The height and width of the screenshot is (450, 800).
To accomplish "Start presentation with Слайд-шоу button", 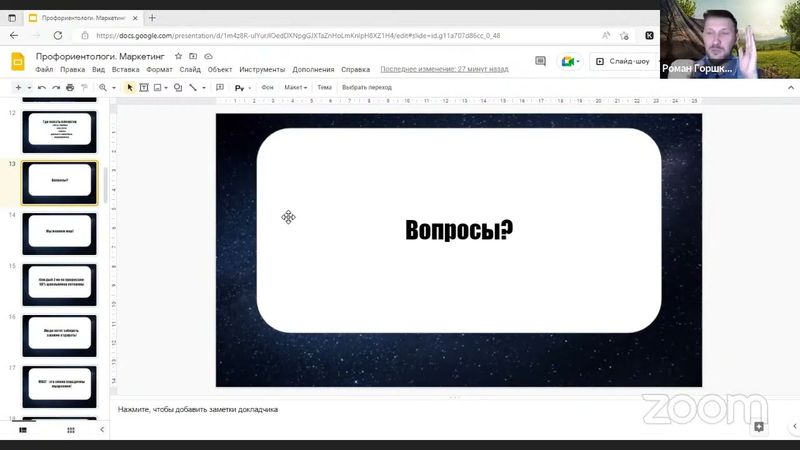I will click(x=623, y=61).
